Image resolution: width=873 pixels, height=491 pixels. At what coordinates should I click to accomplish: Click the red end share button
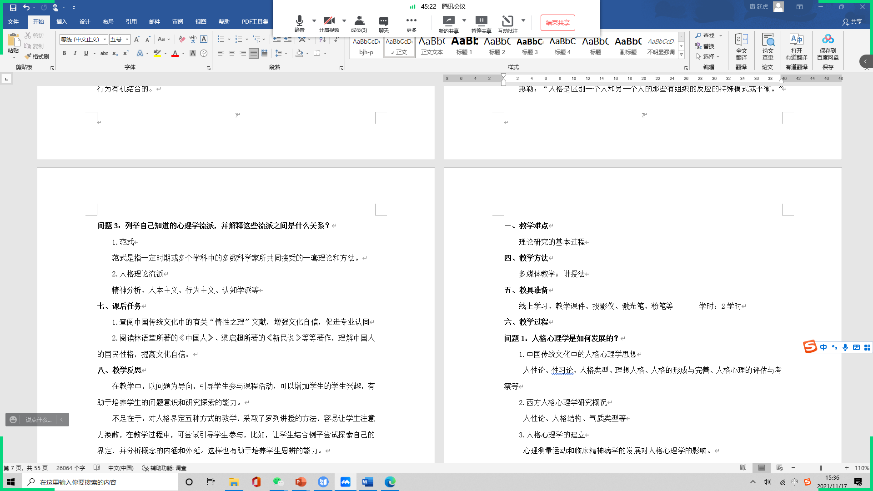[x=557, y=21]
